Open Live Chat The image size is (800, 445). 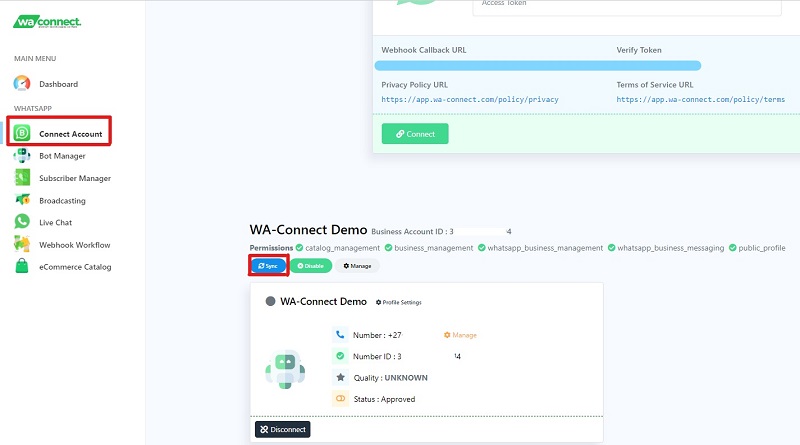[x=56, y=222]
